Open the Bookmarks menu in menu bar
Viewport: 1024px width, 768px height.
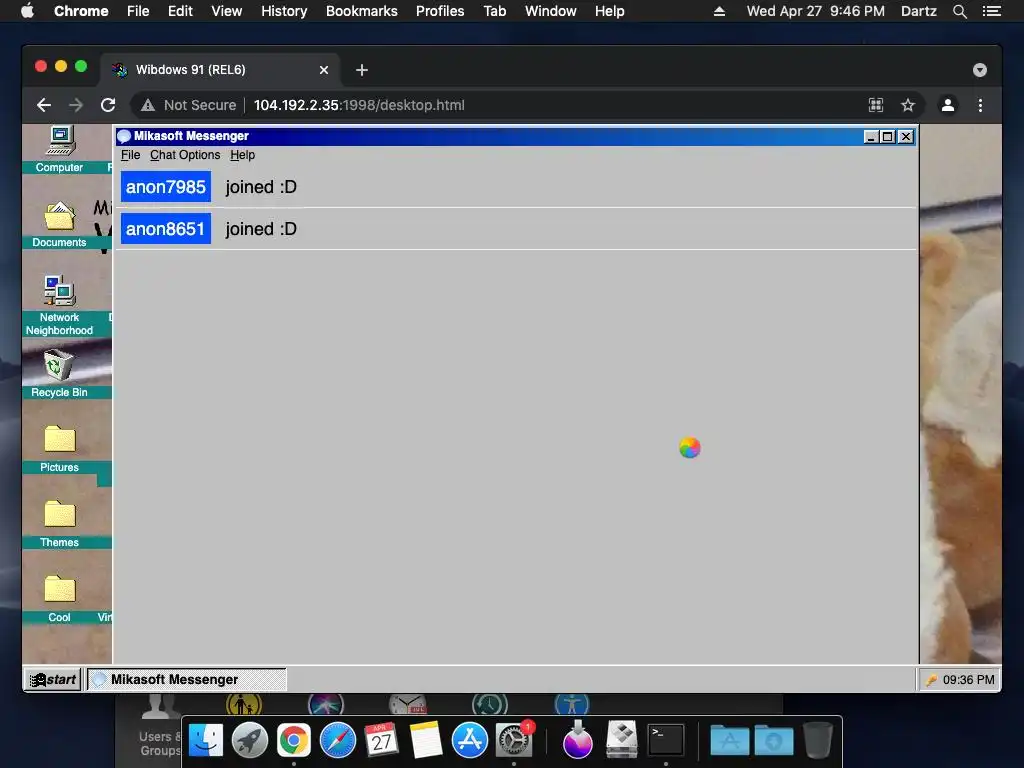362,11
